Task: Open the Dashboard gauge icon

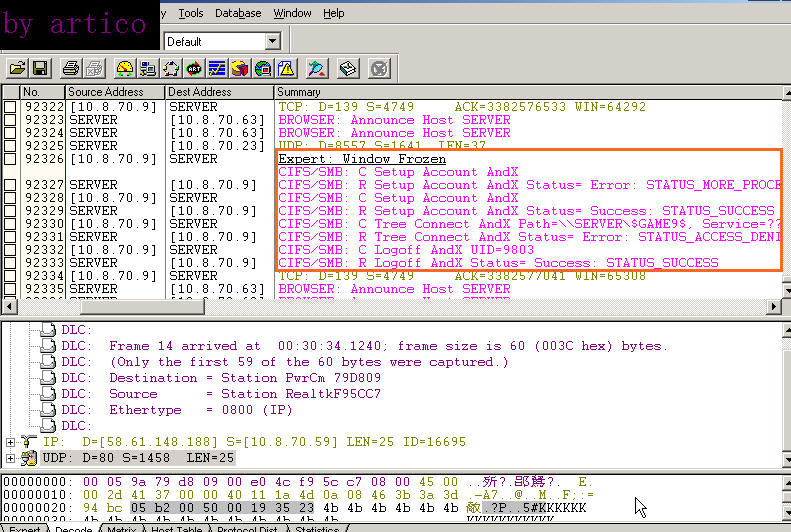Action: pos(125,69)
